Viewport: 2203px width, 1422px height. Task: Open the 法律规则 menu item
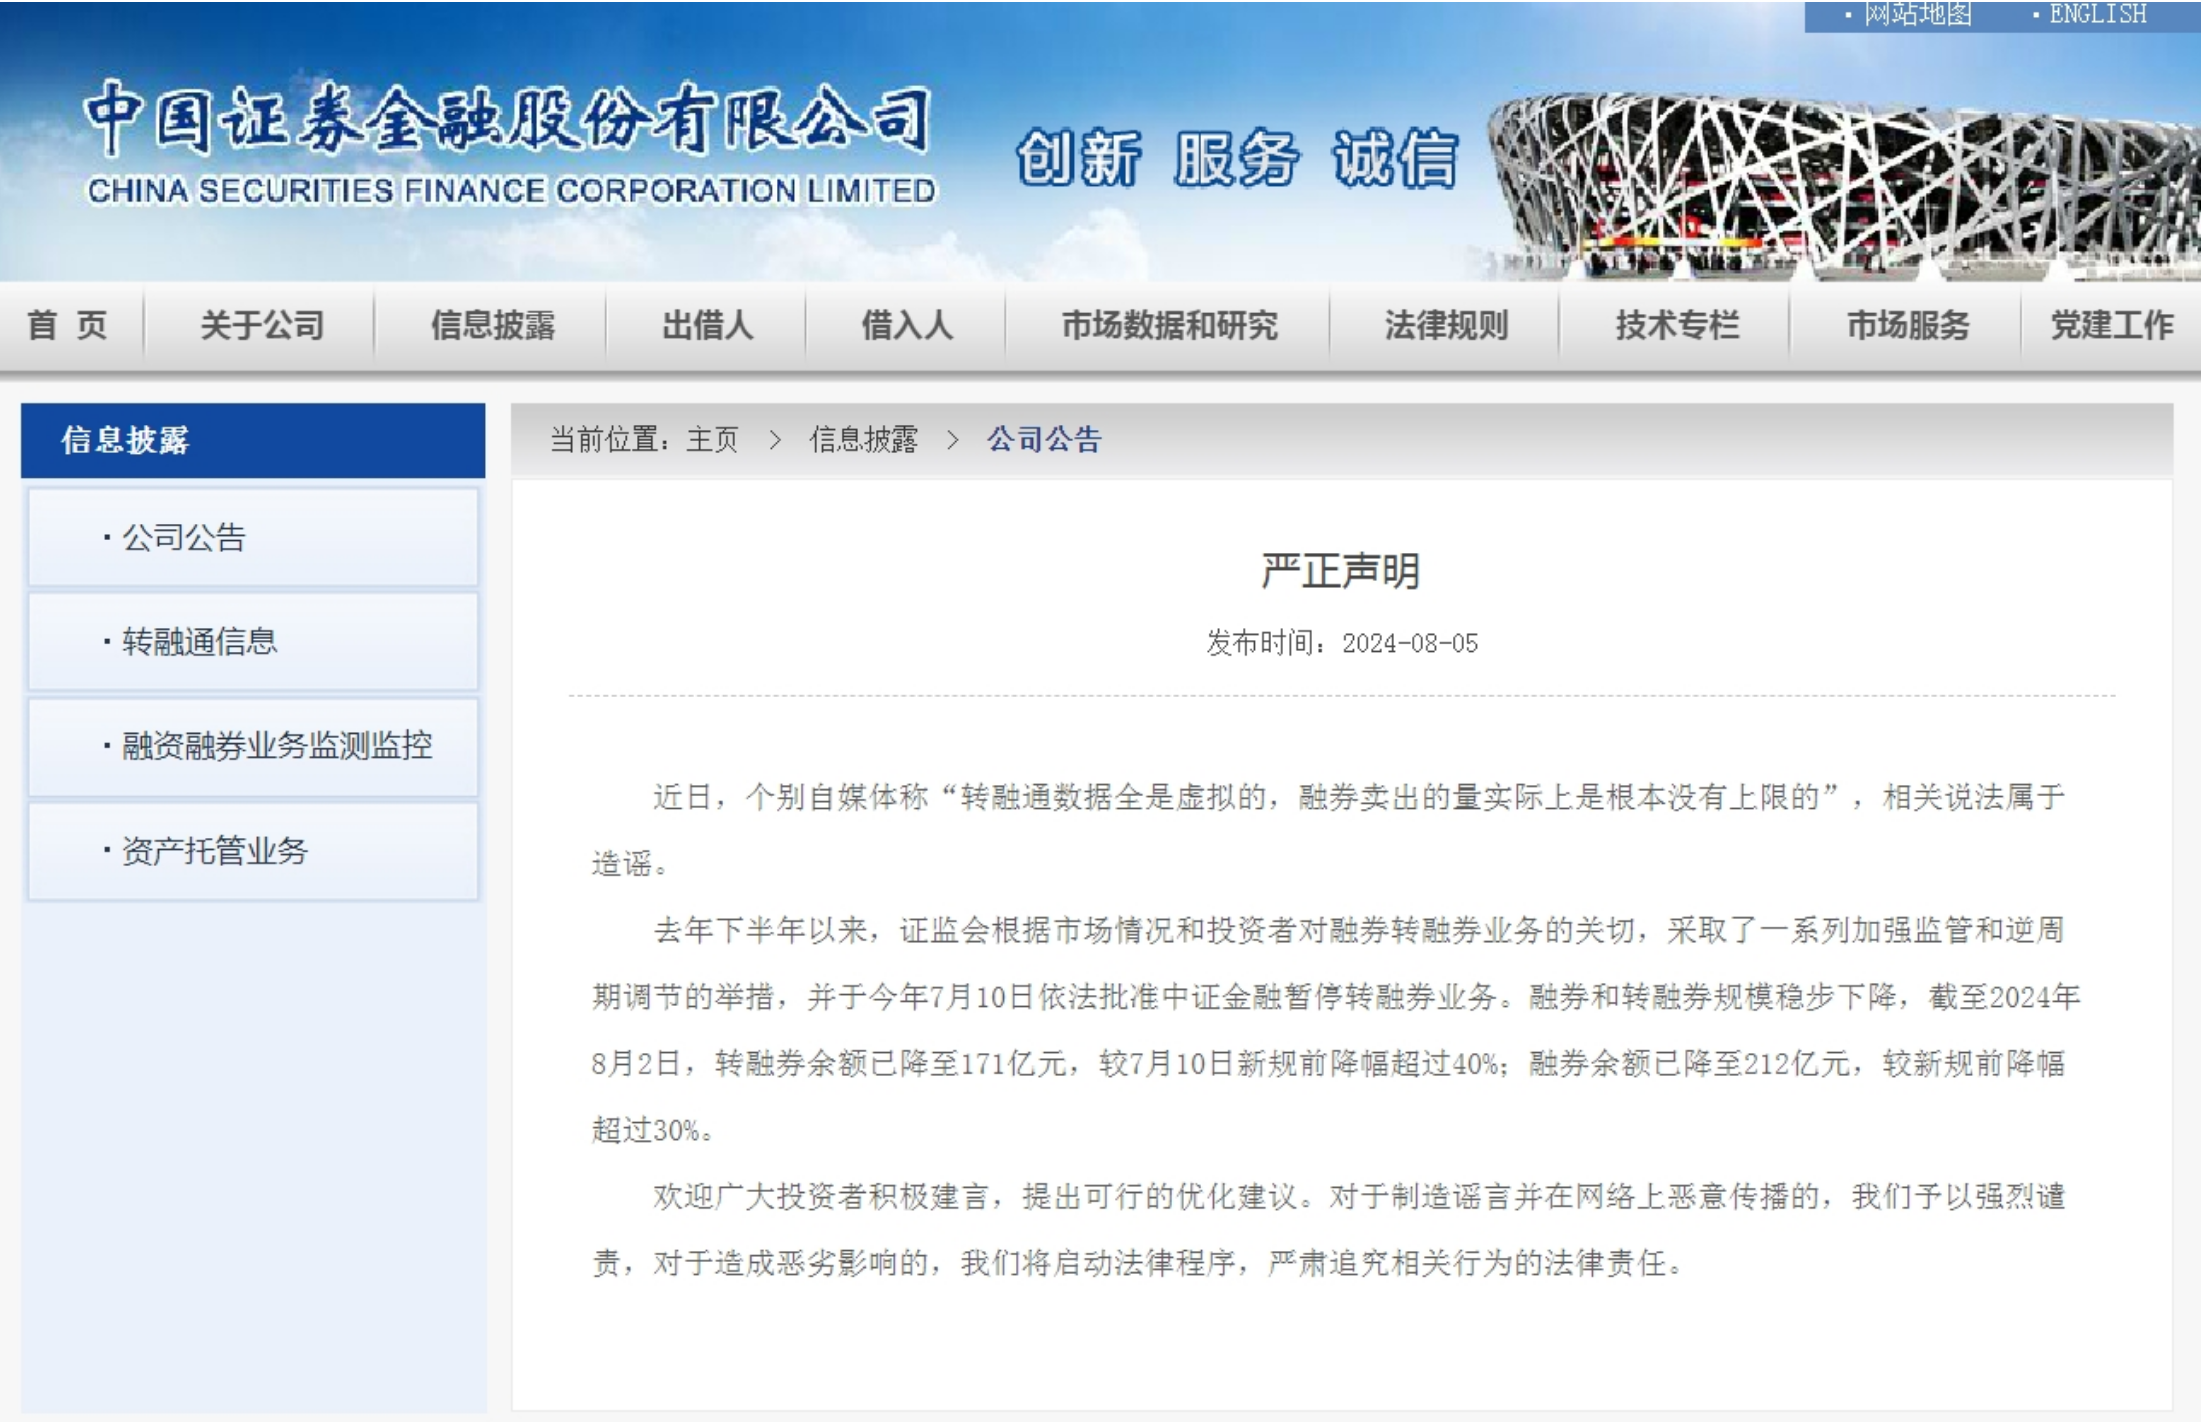1446,325
